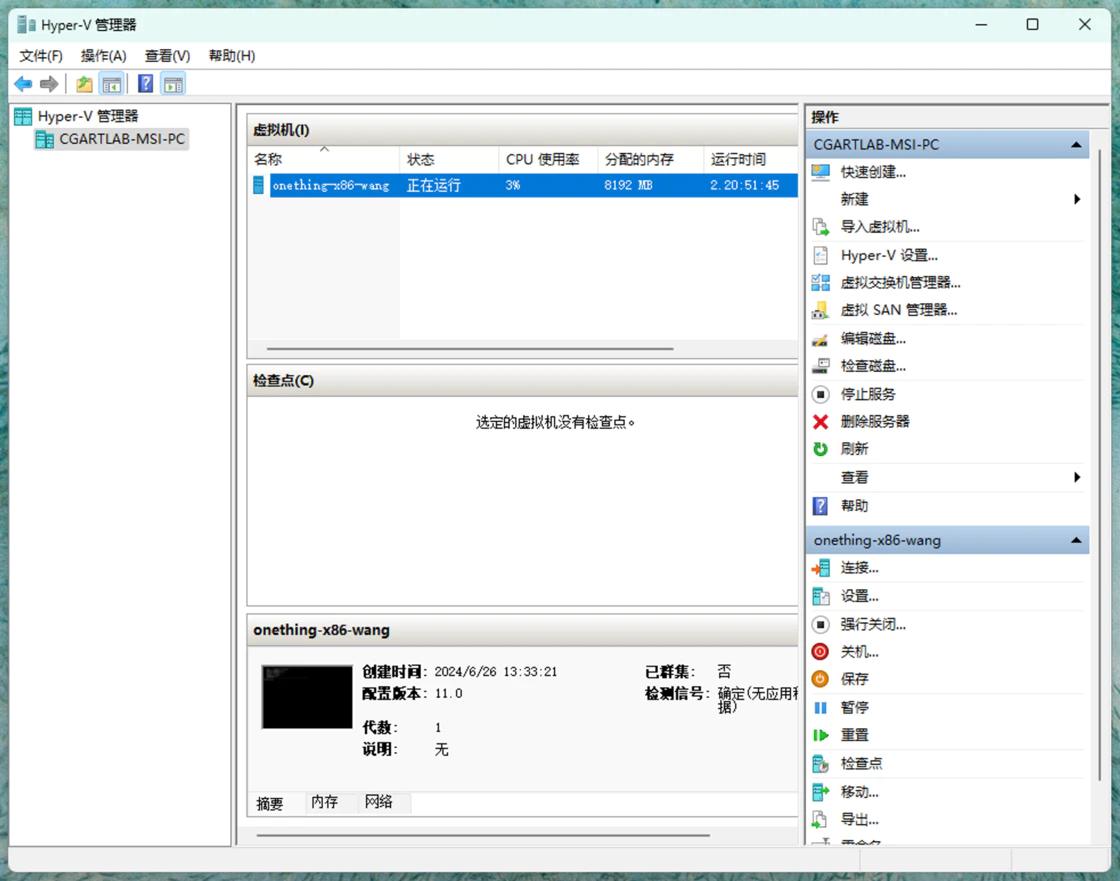
Task: Expand the 新建 submenu arrow
Action: [x=1077, y=199]
